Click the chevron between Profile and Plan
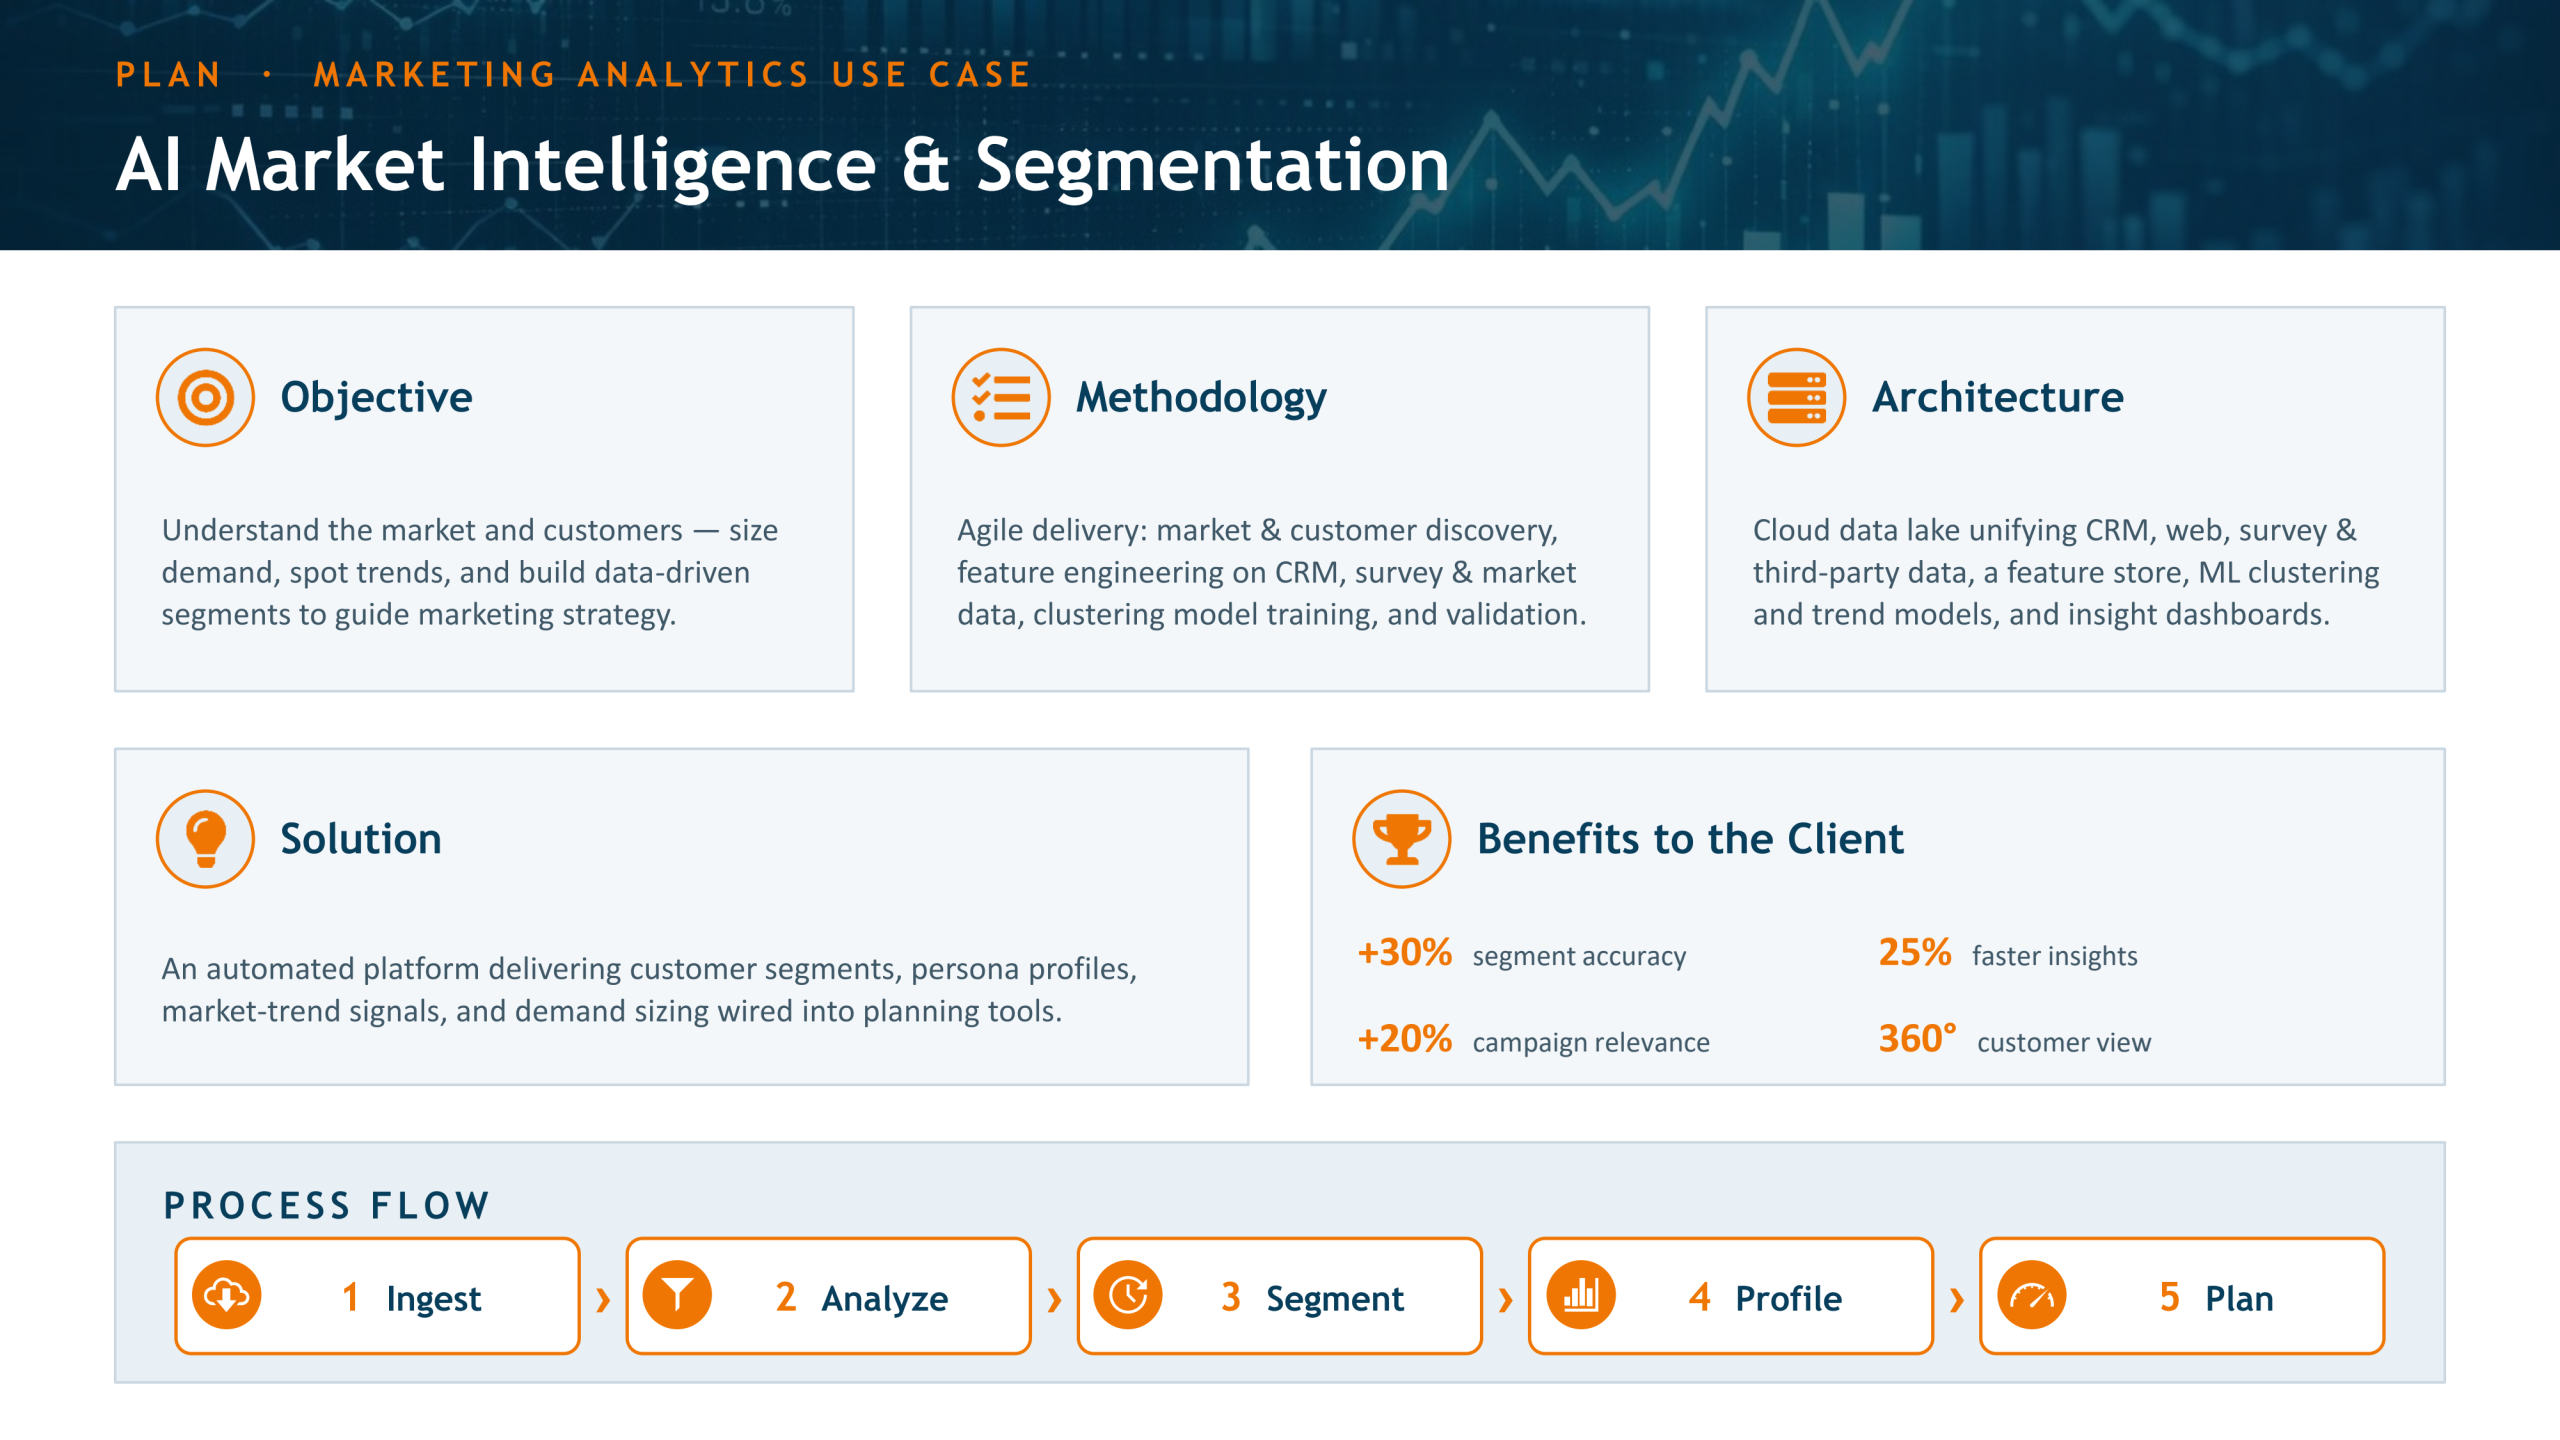The width and height of the screenshot is (2560, 1440). (x=1957, y=1300)
